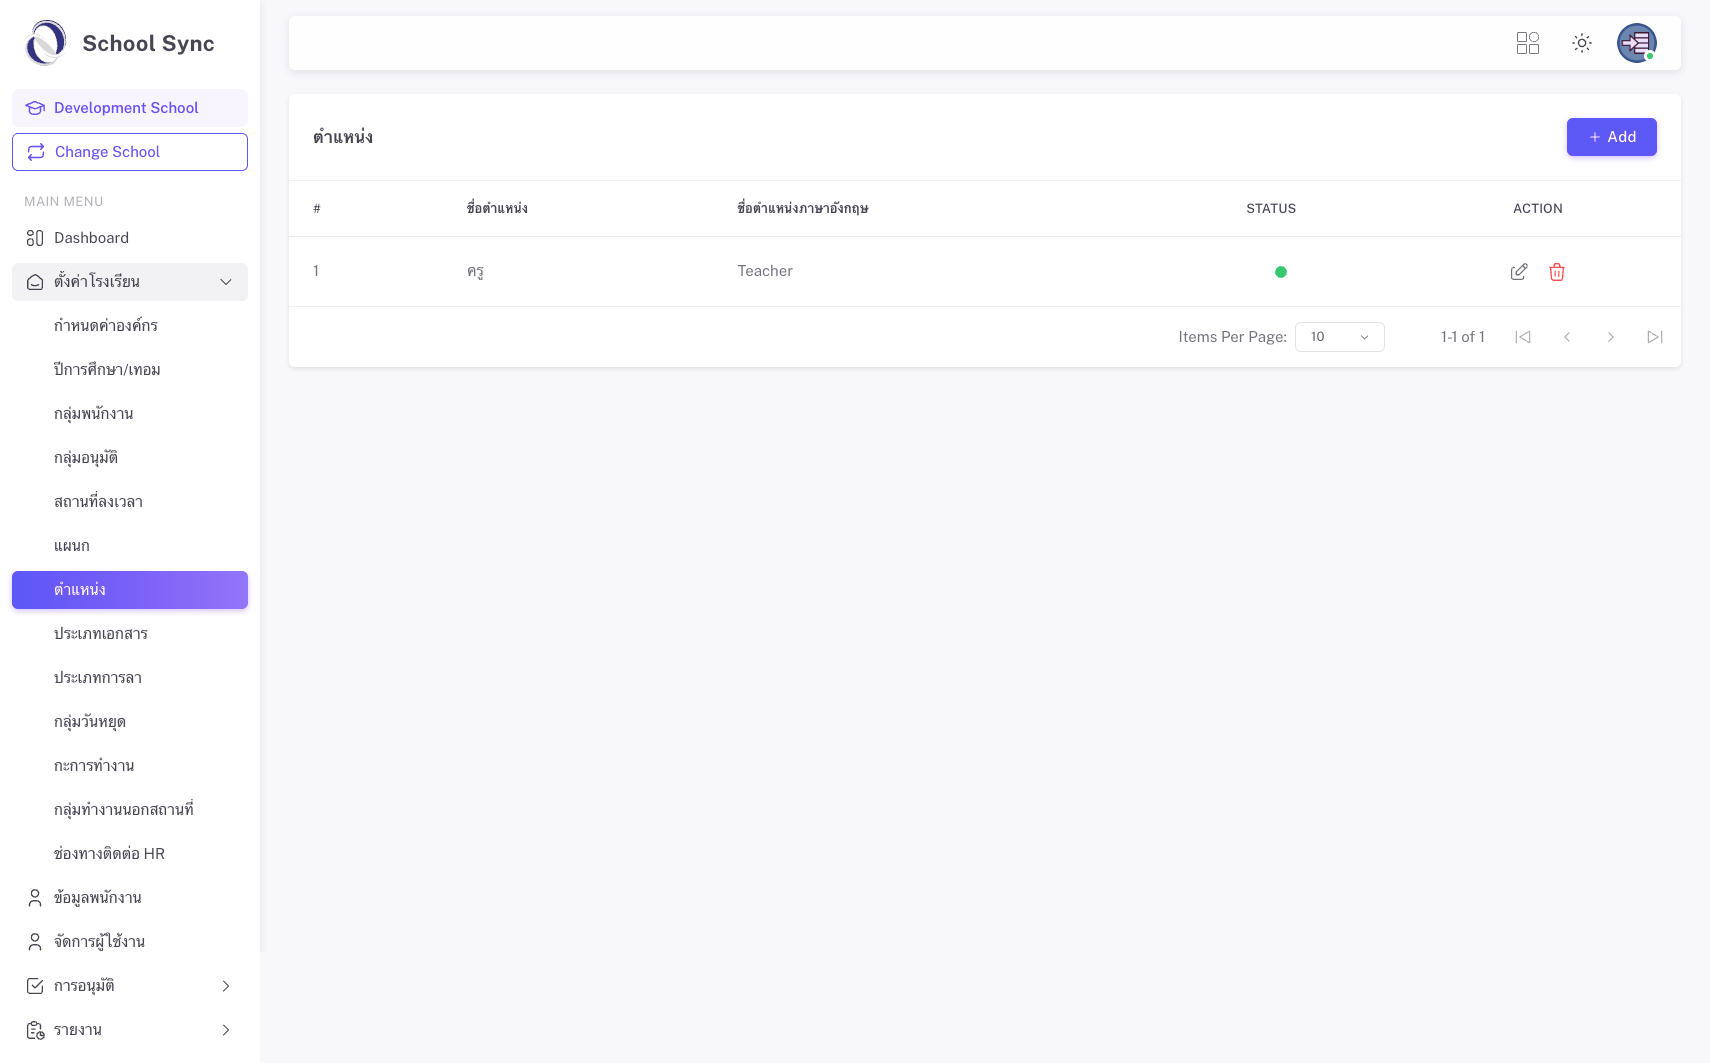Click the ตั้งค่าโรงเรียน home icon
Viewport: 1710px width, 1063px height.
point(35,282)
